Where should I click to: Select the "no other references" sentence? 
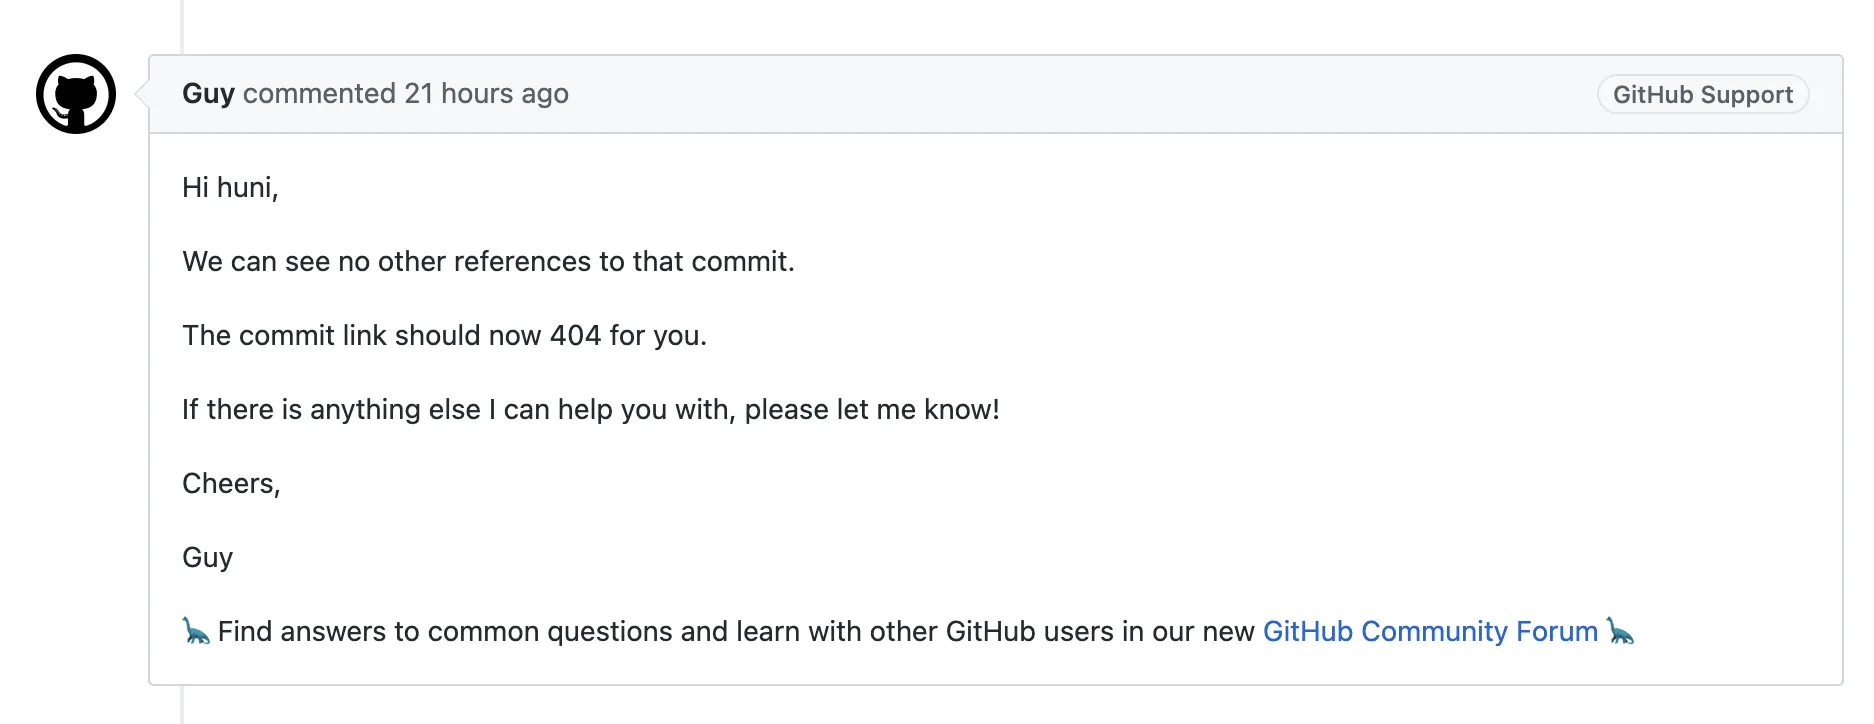pyautogui.click(x=488, y=261)
